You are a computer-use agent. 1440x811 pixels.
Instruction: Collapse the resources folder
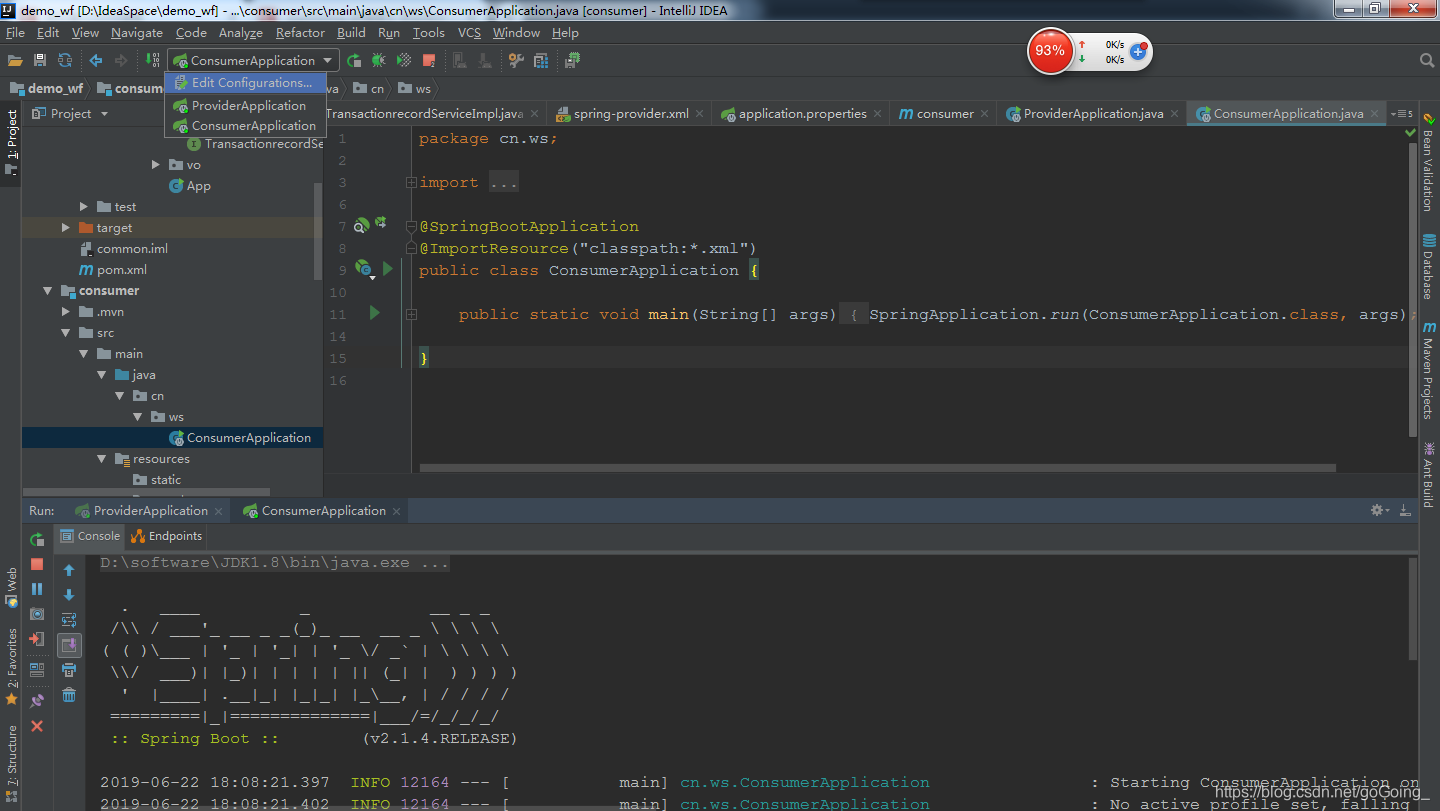(101, 459)
